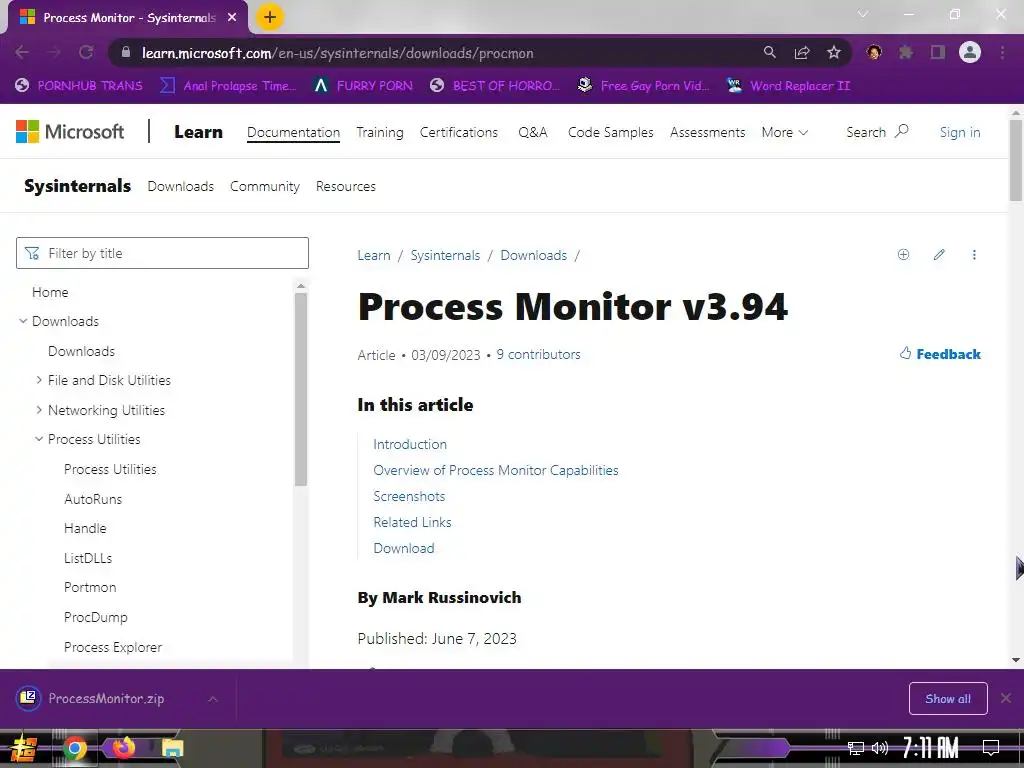Bookmark this page with the star icon

(x=834, y=53)
